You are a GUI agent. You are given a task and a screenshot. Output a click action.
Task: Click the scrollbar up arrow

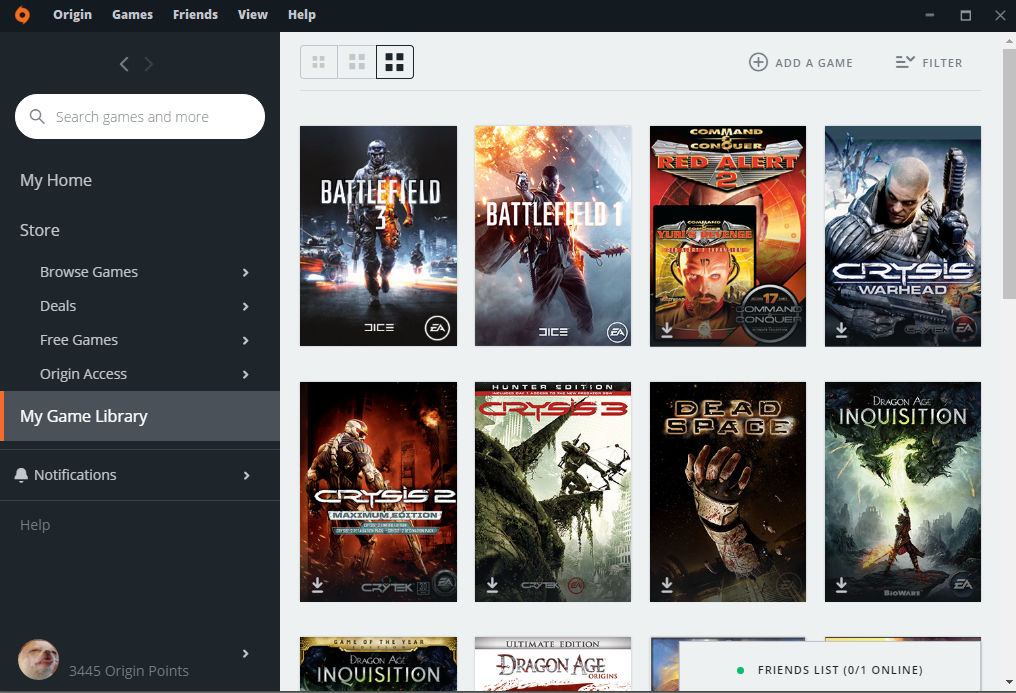[1009, 40]
